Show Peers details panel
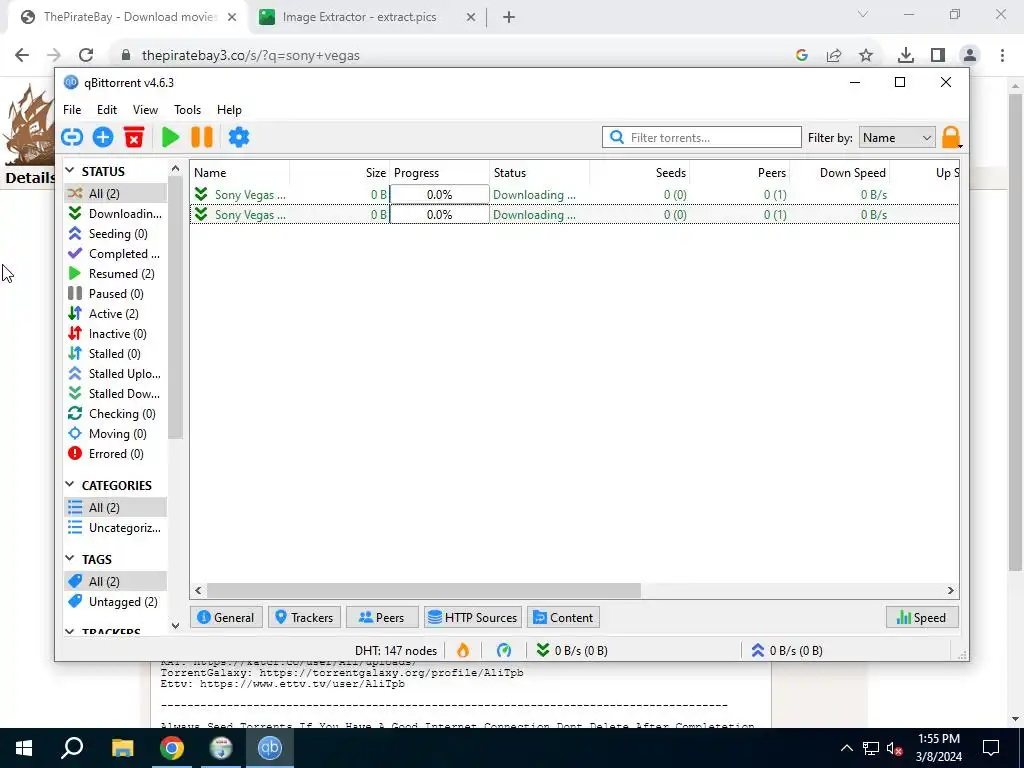1024x768 pixels. coord(382,617)
